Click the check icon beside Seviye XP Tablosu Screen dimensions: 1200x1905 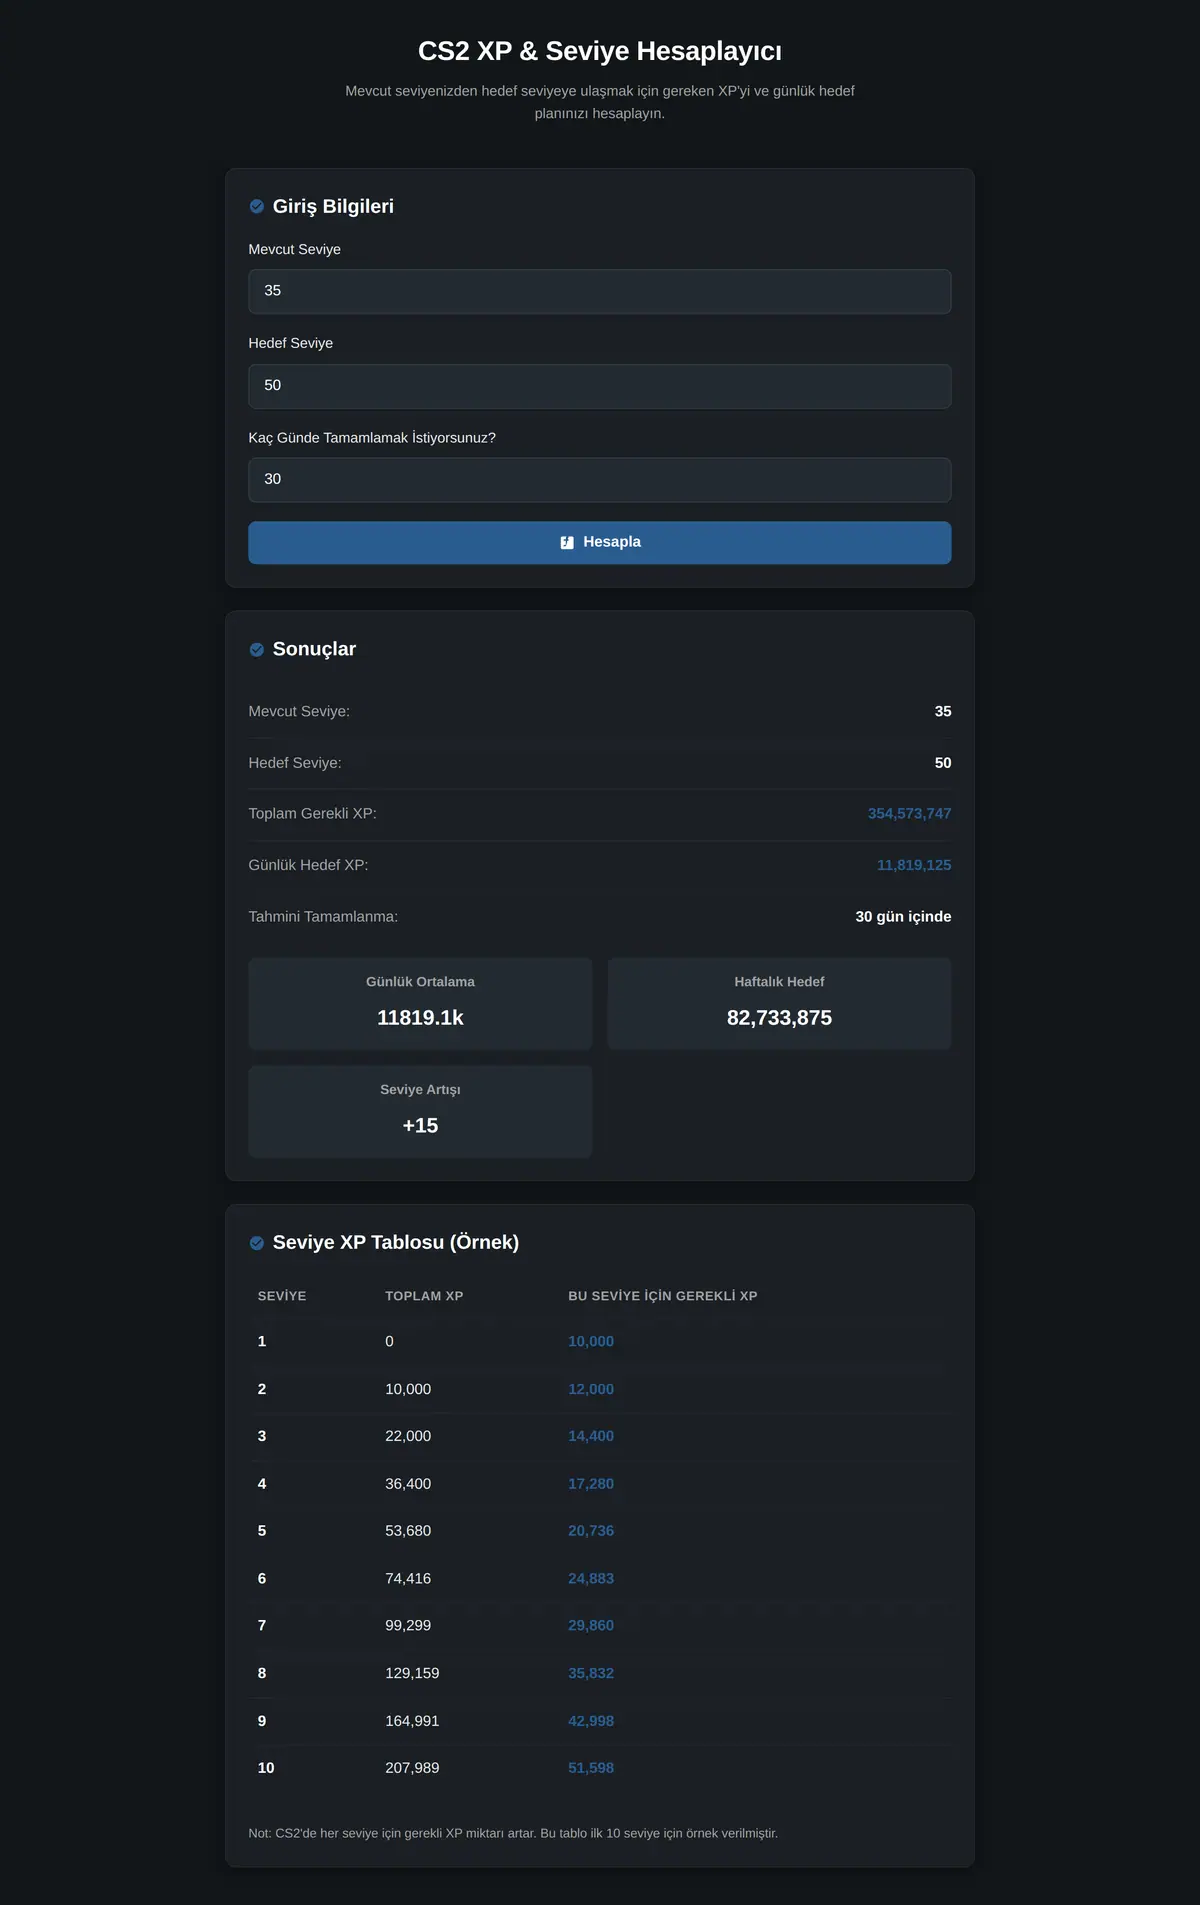click(x=257, y=1243)
